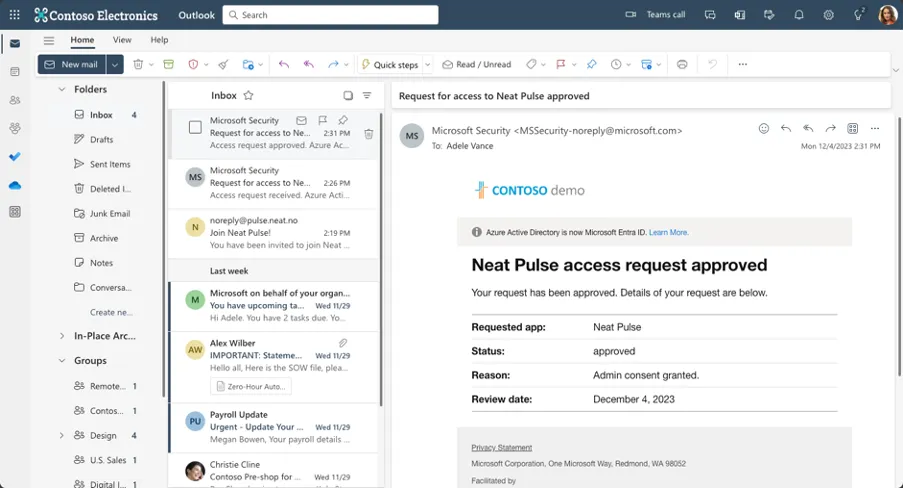The height and width of the screenshot is (488, 904).
Task: Expand the In-Place Archive folder
Action: 61,336
